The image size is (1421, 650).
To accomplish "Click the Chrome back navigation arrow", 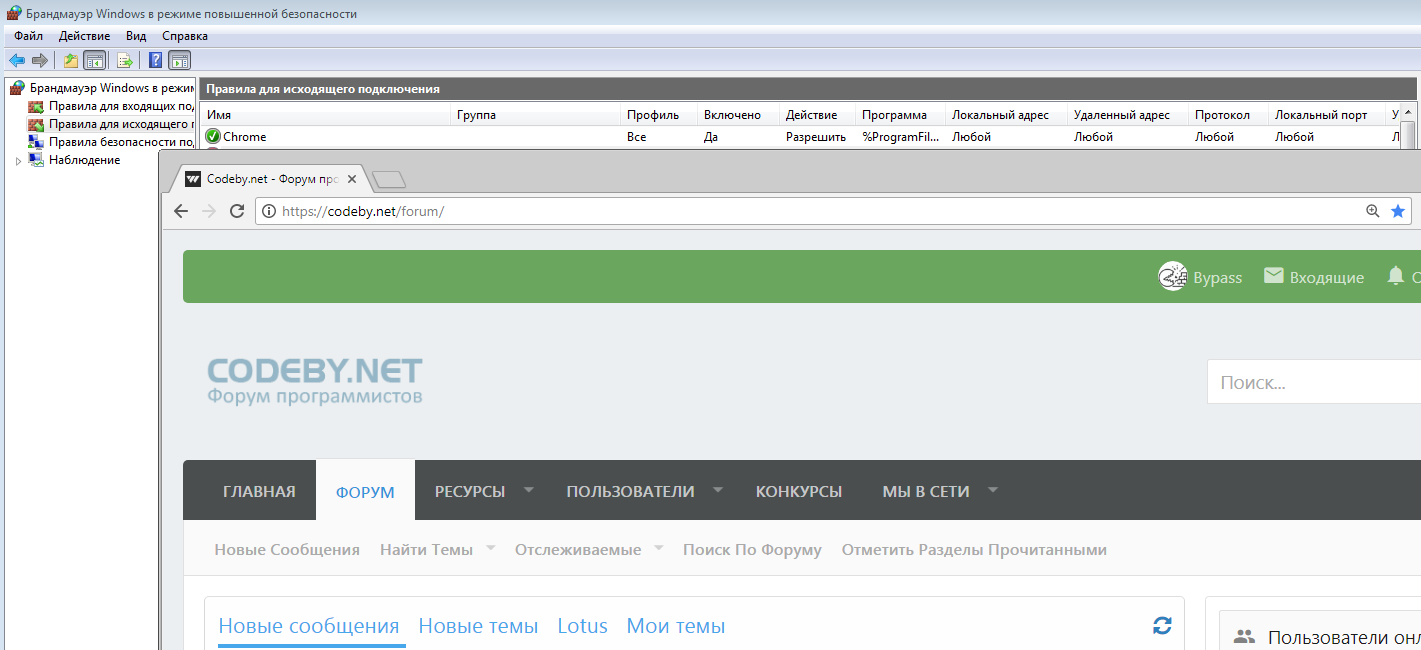I will coord(181,211).
